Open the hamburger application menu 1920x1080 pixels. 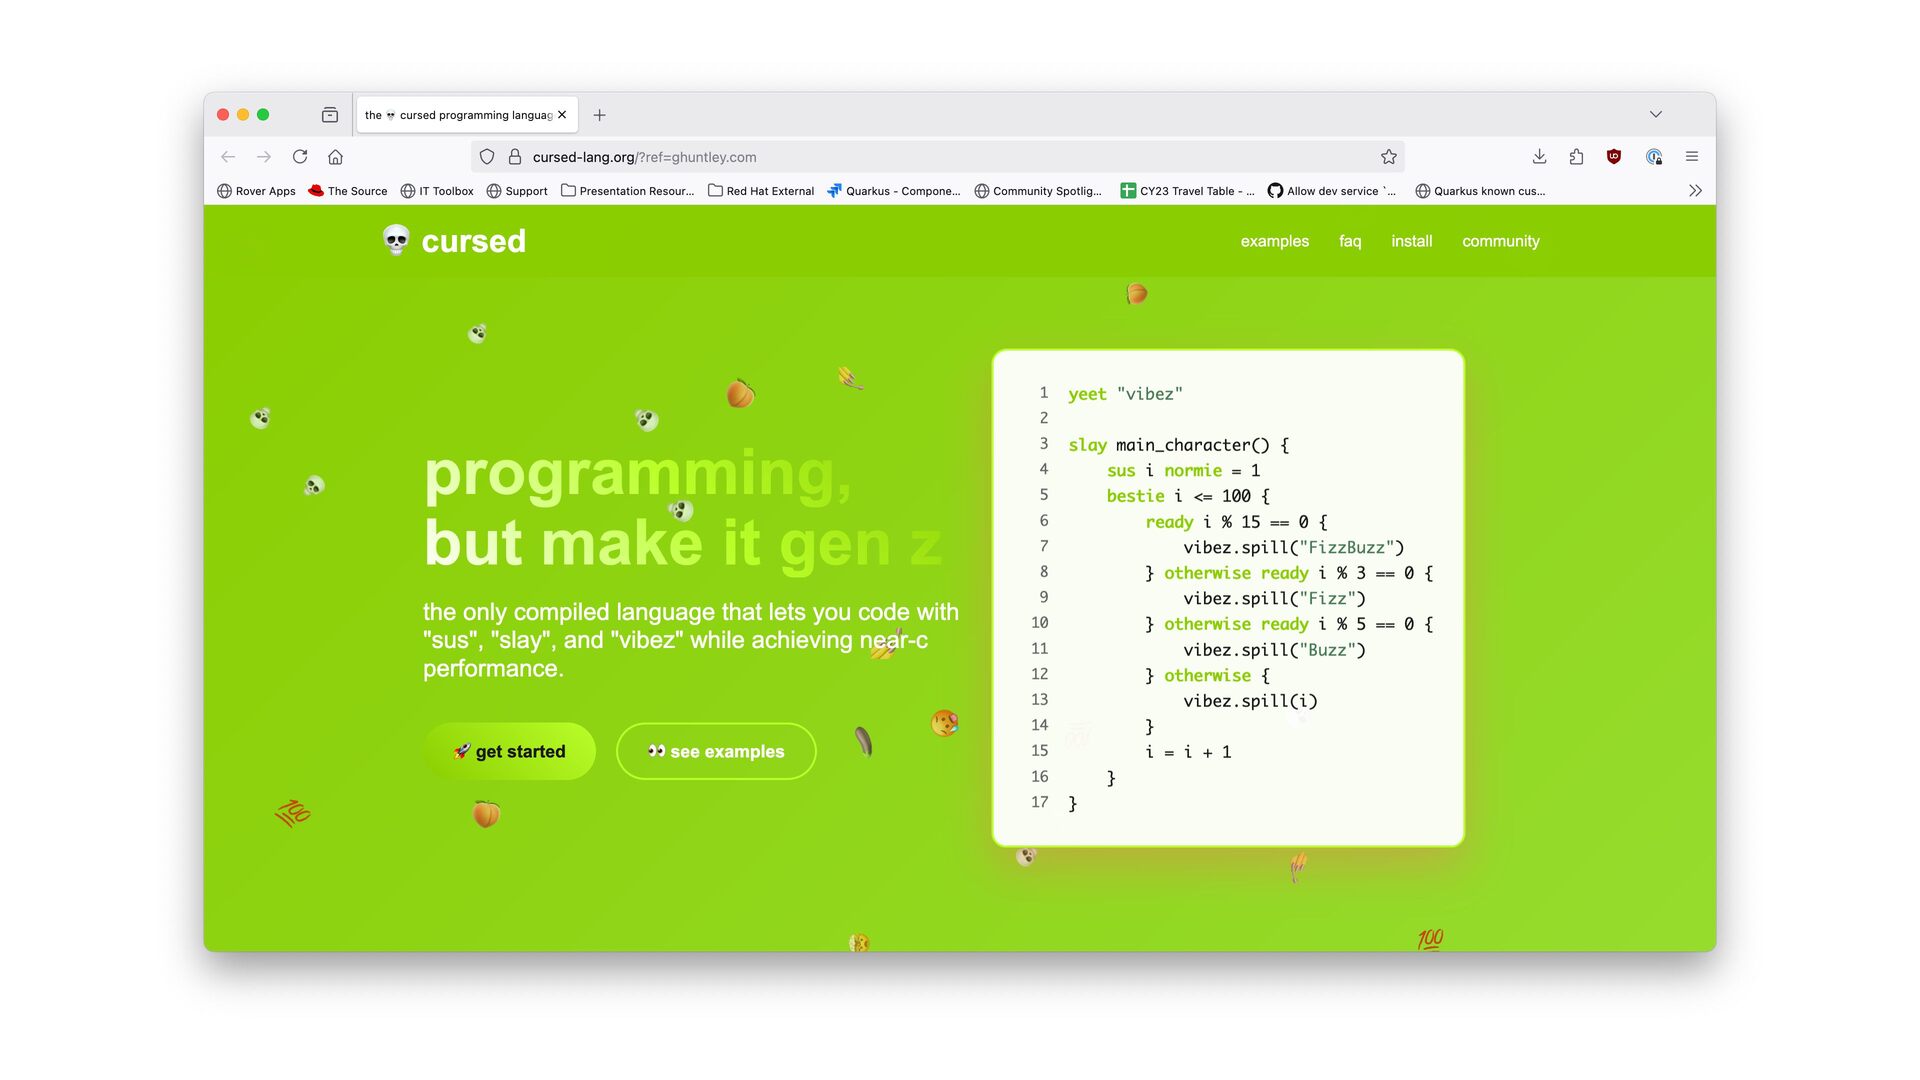click(1692, 157)
